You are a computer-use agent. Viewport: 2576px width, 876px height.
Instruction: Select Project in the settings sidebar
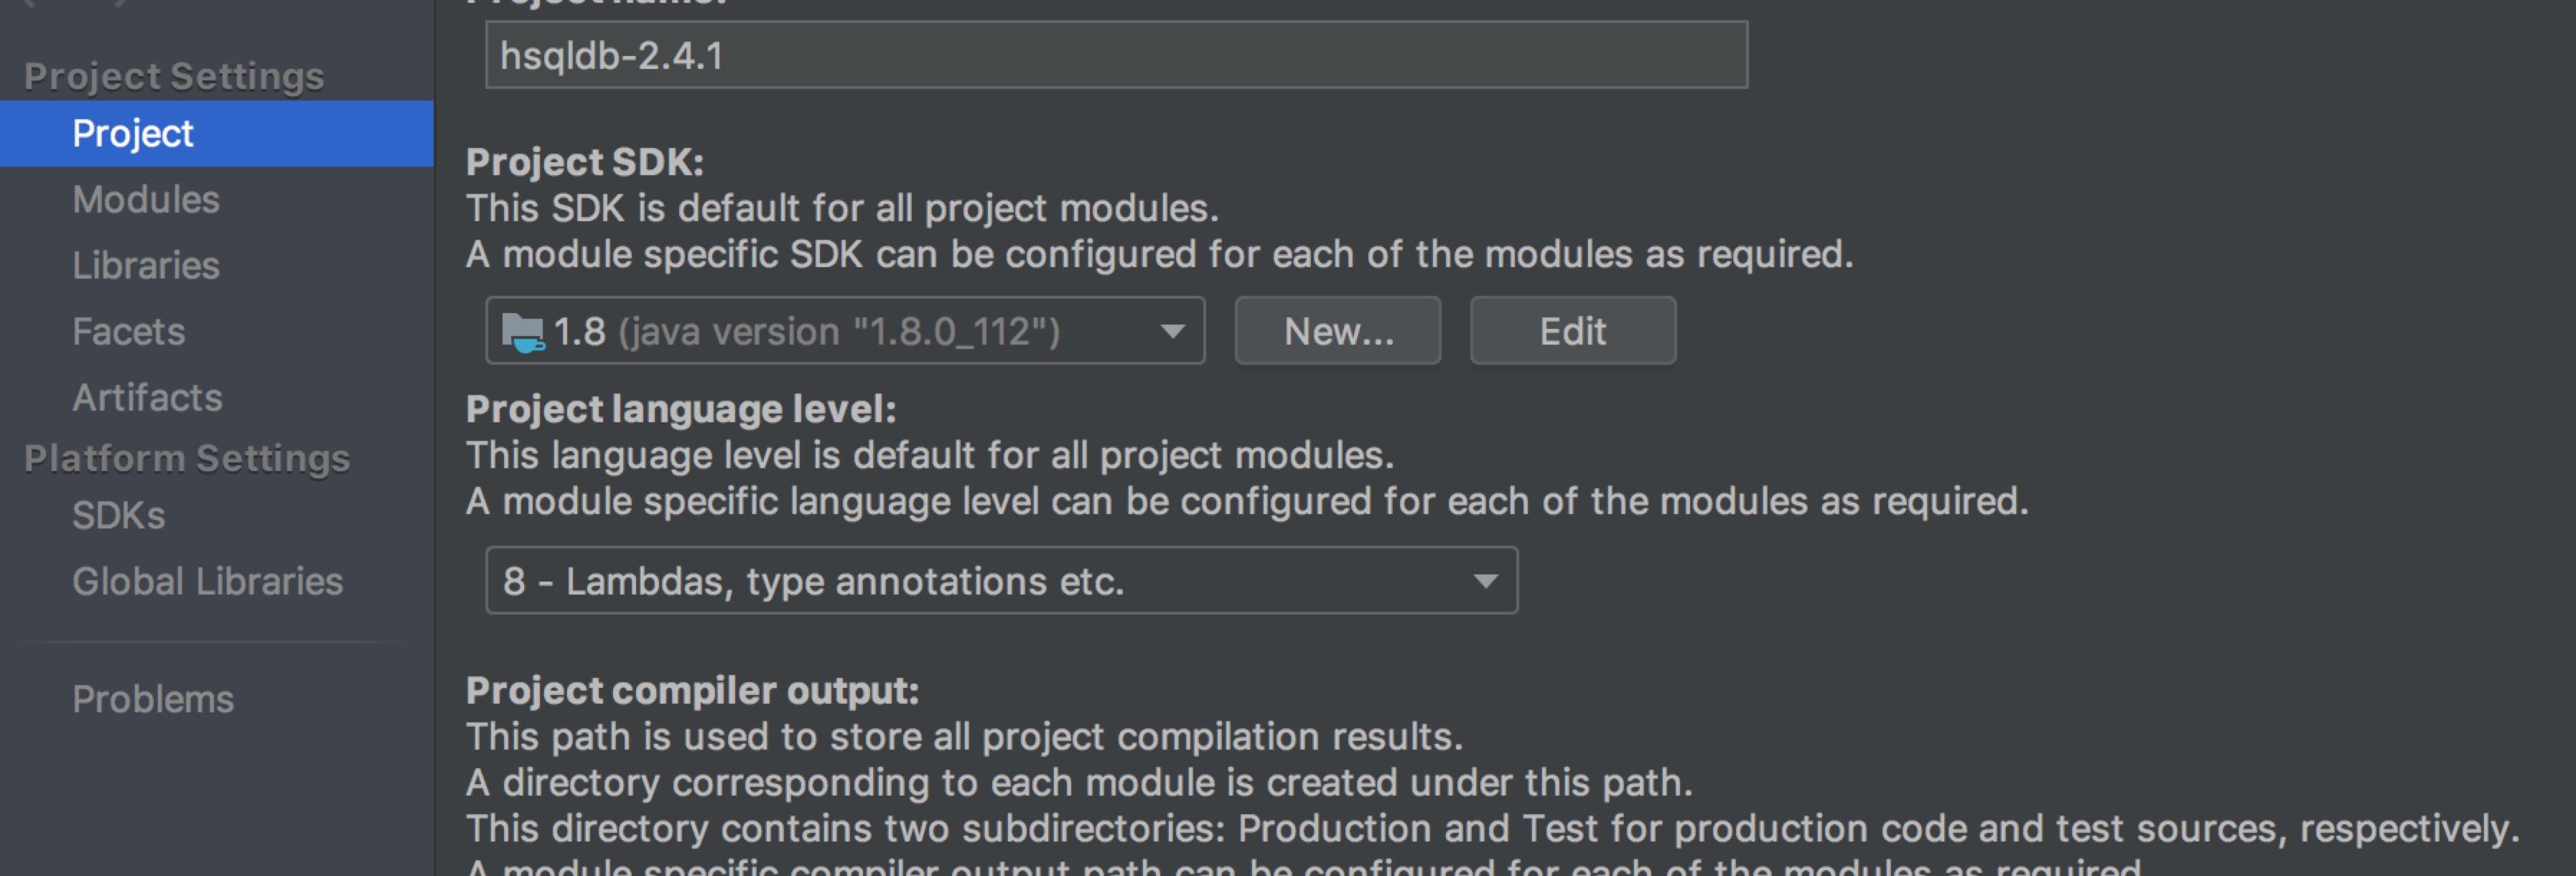click(217, 133)
